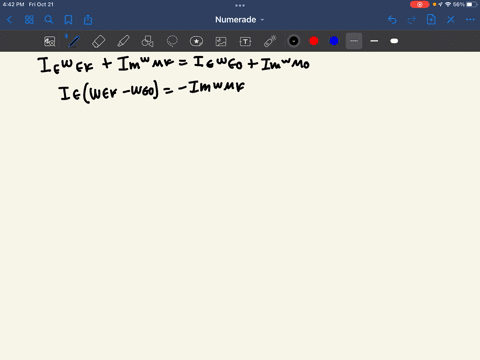Select the thick stroke width
This screenshot has height=360, width=480.
394,41
